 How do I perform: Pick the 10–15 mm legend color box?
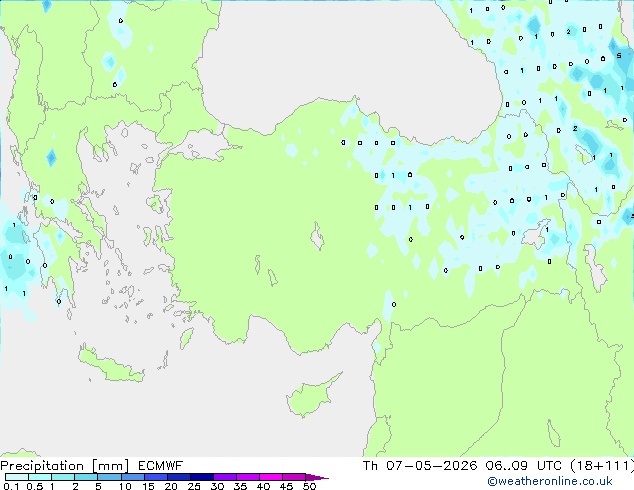pyautogui.click(x=132, y=477)
